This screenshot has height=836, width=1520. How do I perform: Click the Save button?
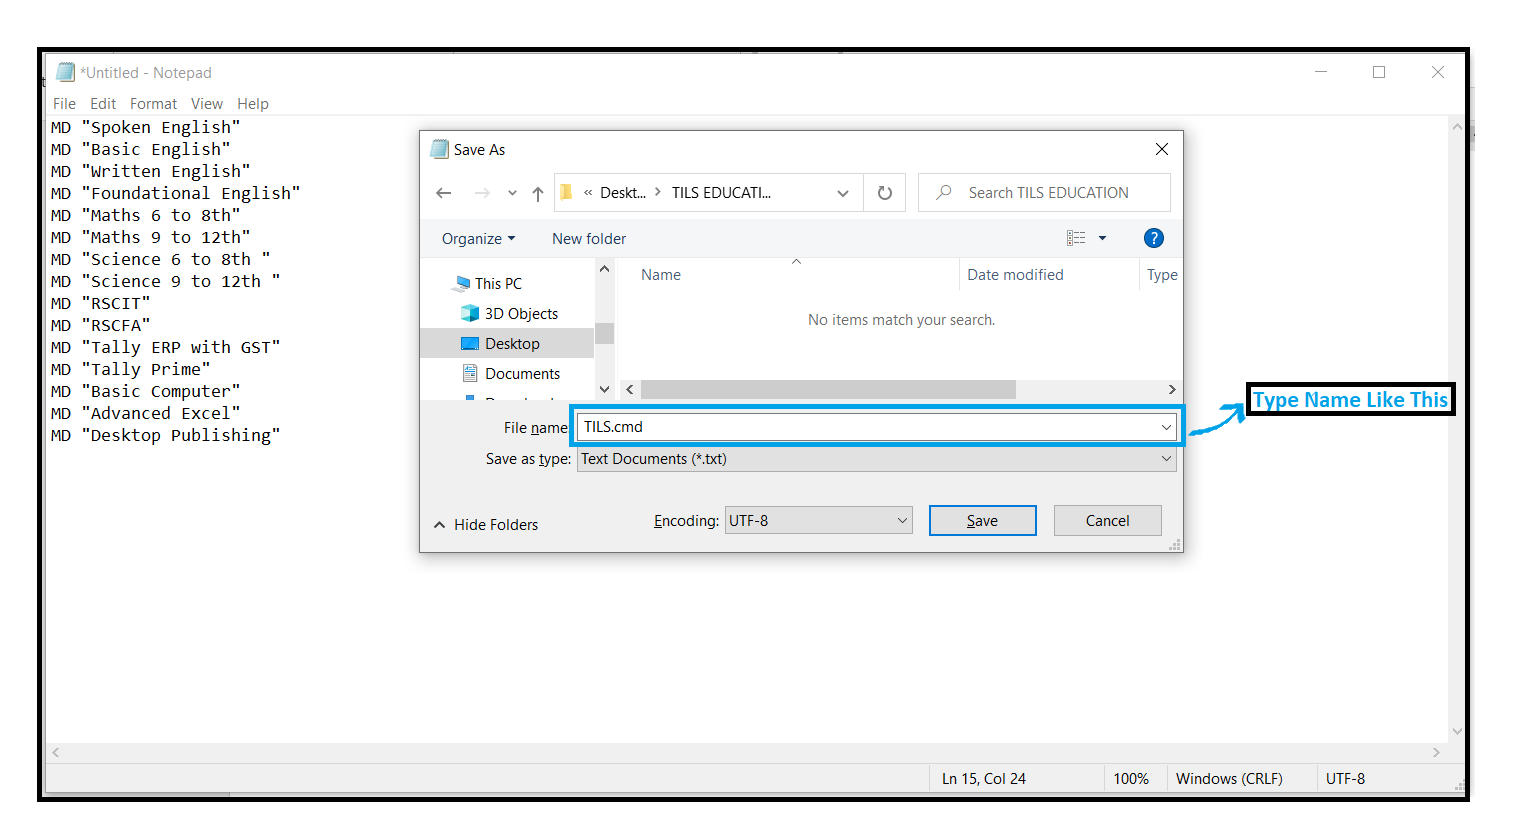point(982,520)
